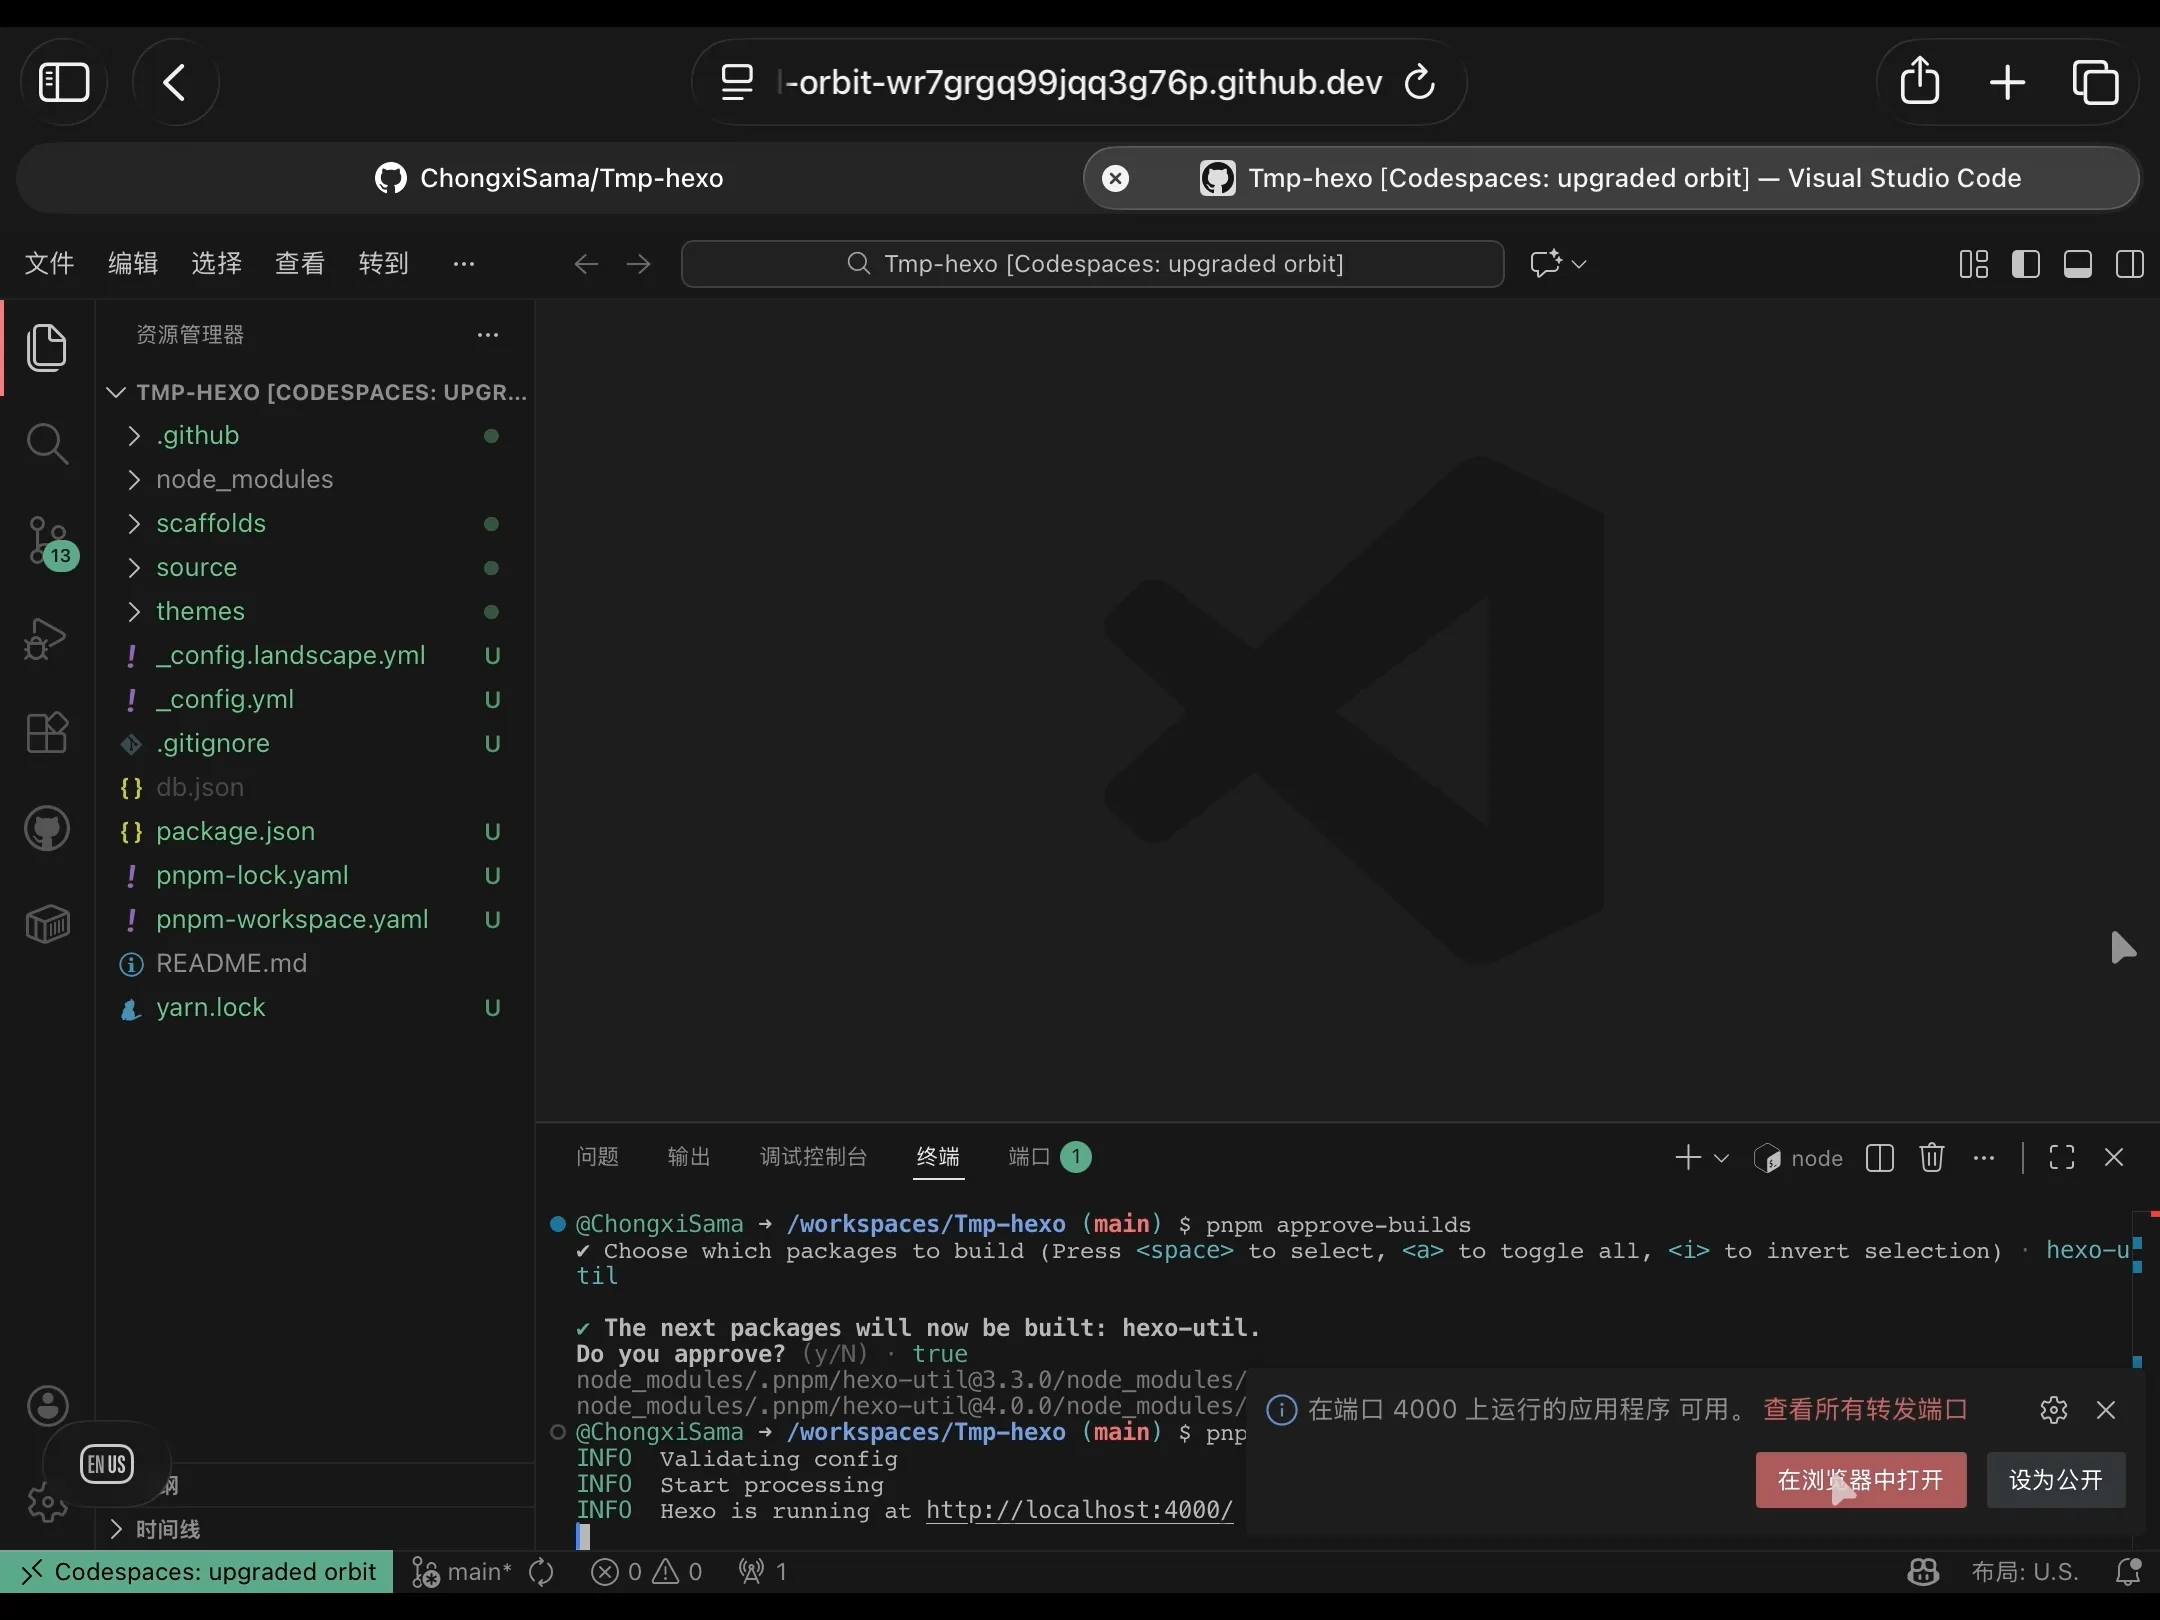Open the Extensions view icon
The image size is (2160, 1620).
(x=47, y=732)
